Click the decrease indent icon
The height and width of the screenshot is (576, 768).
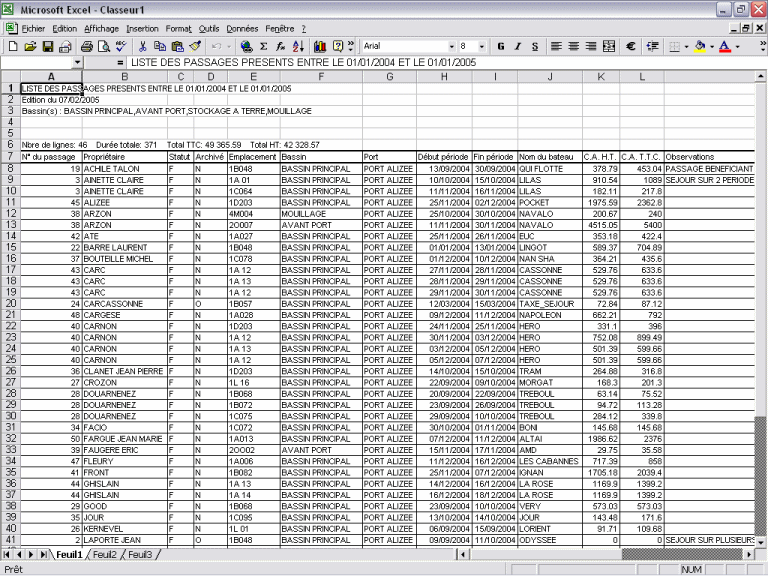(x=652, y=47)
